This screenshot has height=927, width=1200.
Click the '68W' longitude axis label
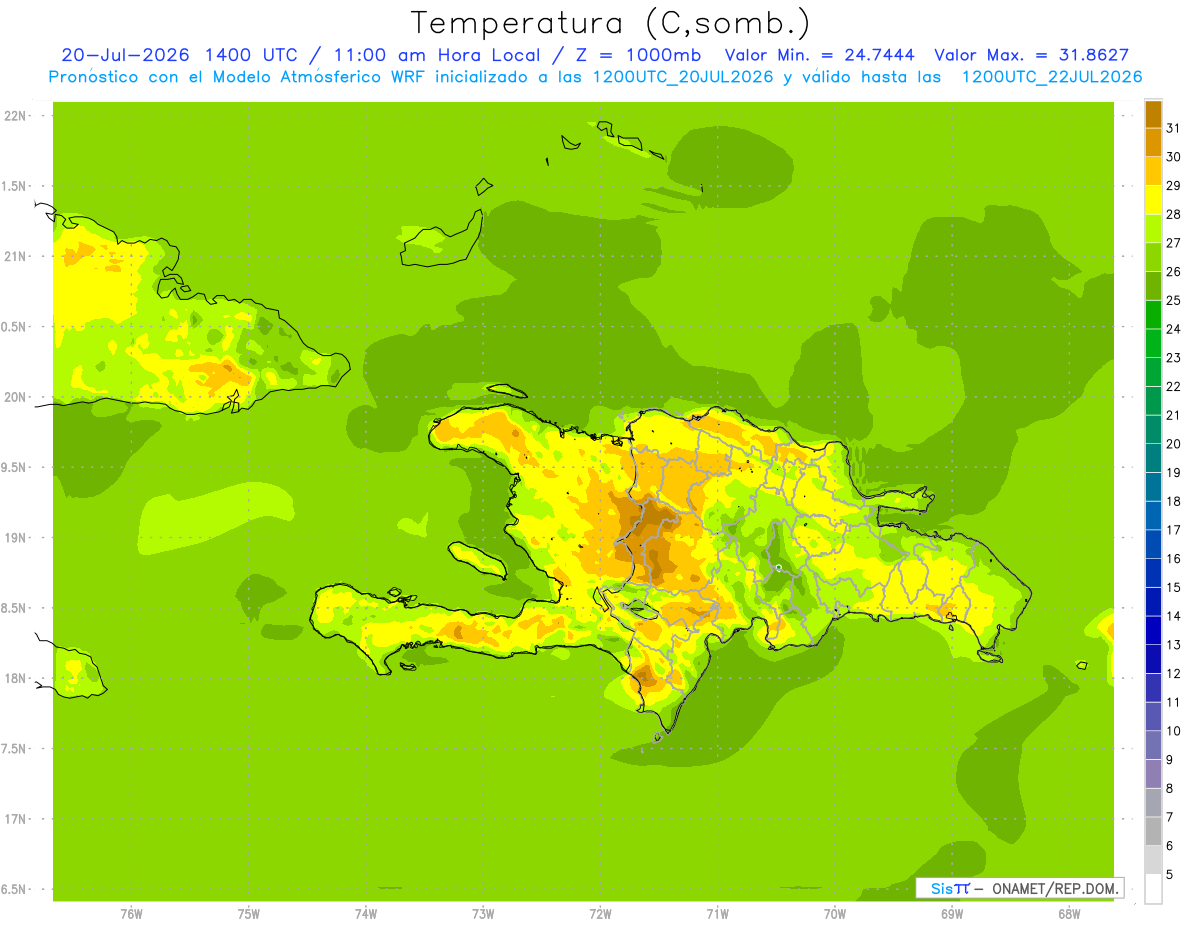tap(1069, 914)
